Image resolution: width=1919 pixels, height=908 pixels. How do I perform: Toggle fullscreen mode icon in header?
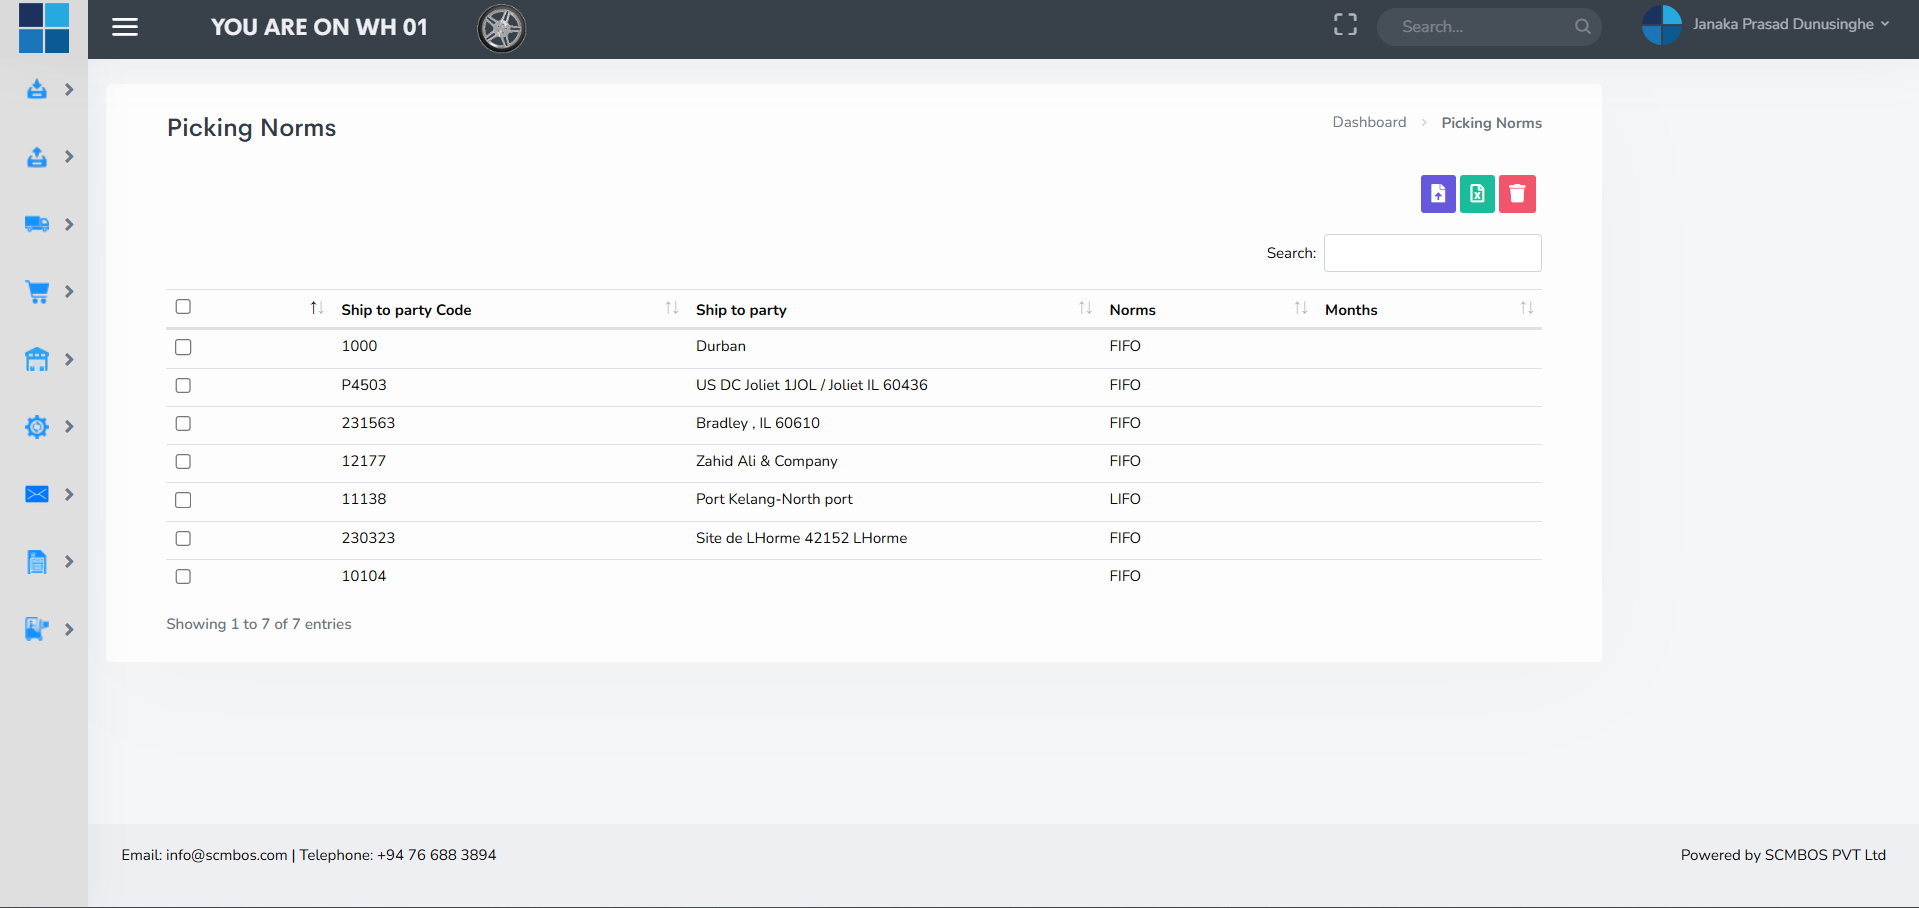coord(1345,25)
